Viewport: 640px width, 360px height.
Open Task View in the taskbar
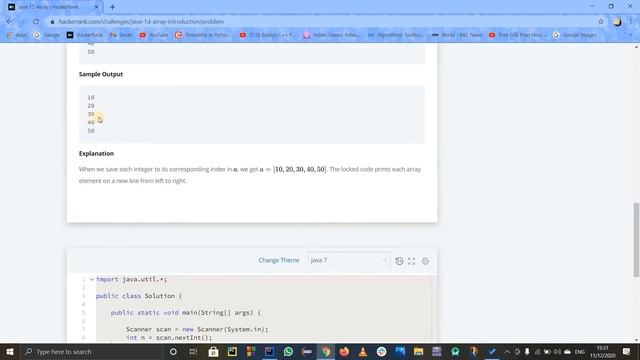tap(193, 352)
